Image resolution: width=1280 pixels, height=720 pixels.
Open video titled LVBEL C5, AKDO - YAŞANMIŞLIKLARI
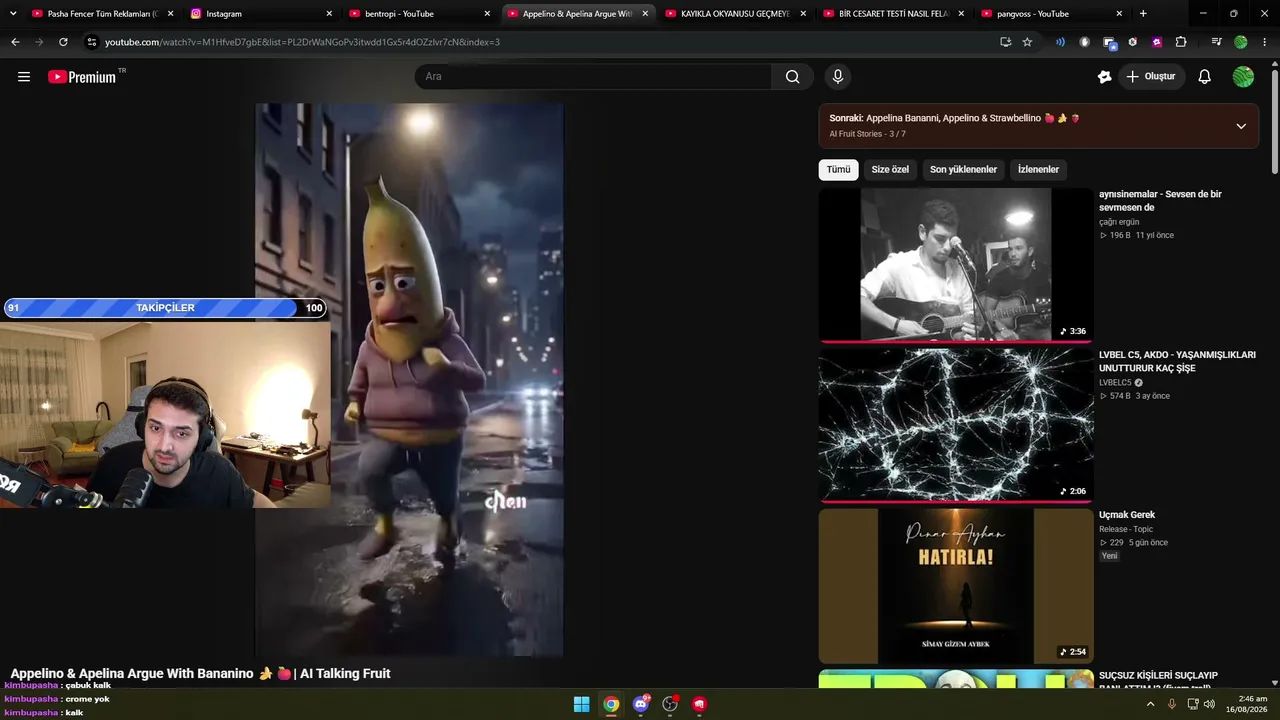1177,361
